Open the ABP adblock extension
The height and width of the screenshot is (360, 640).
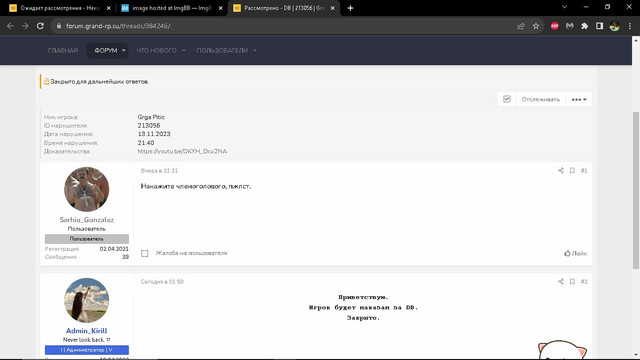point(555,26)
